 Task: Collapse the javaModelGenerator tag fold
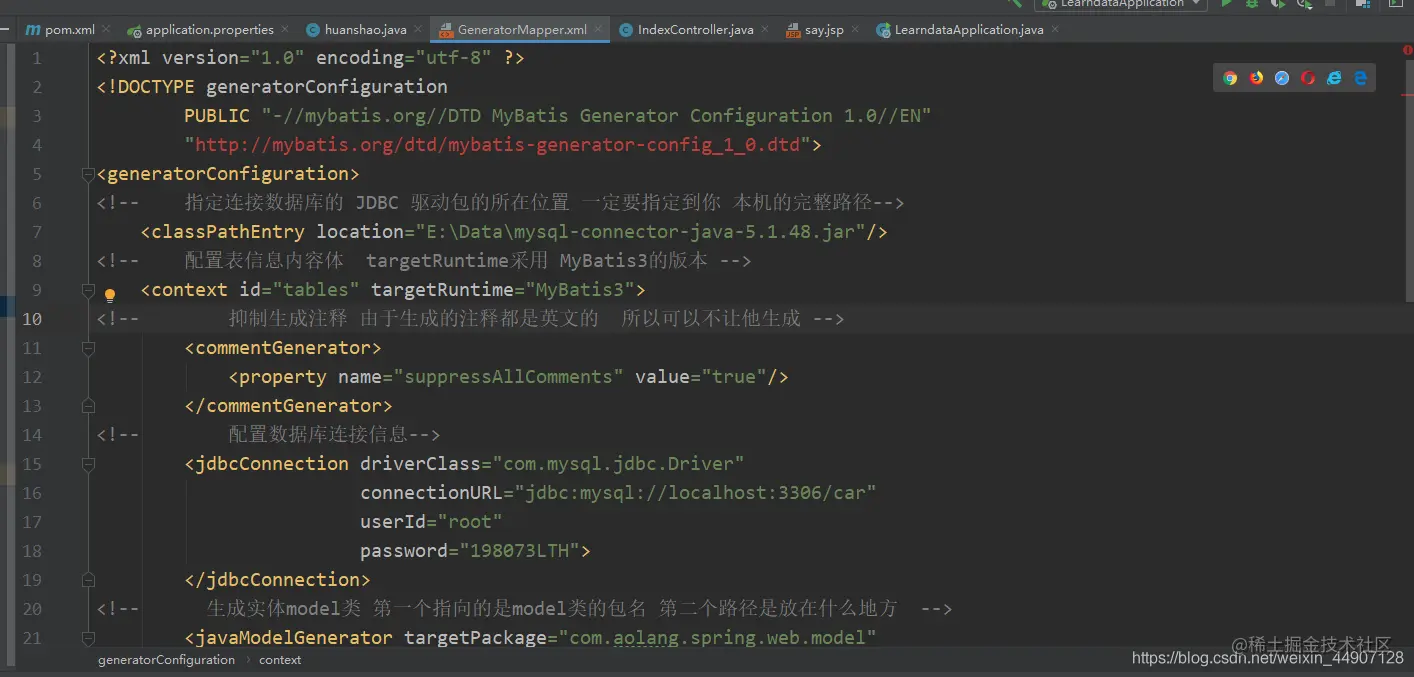(87, 638)
